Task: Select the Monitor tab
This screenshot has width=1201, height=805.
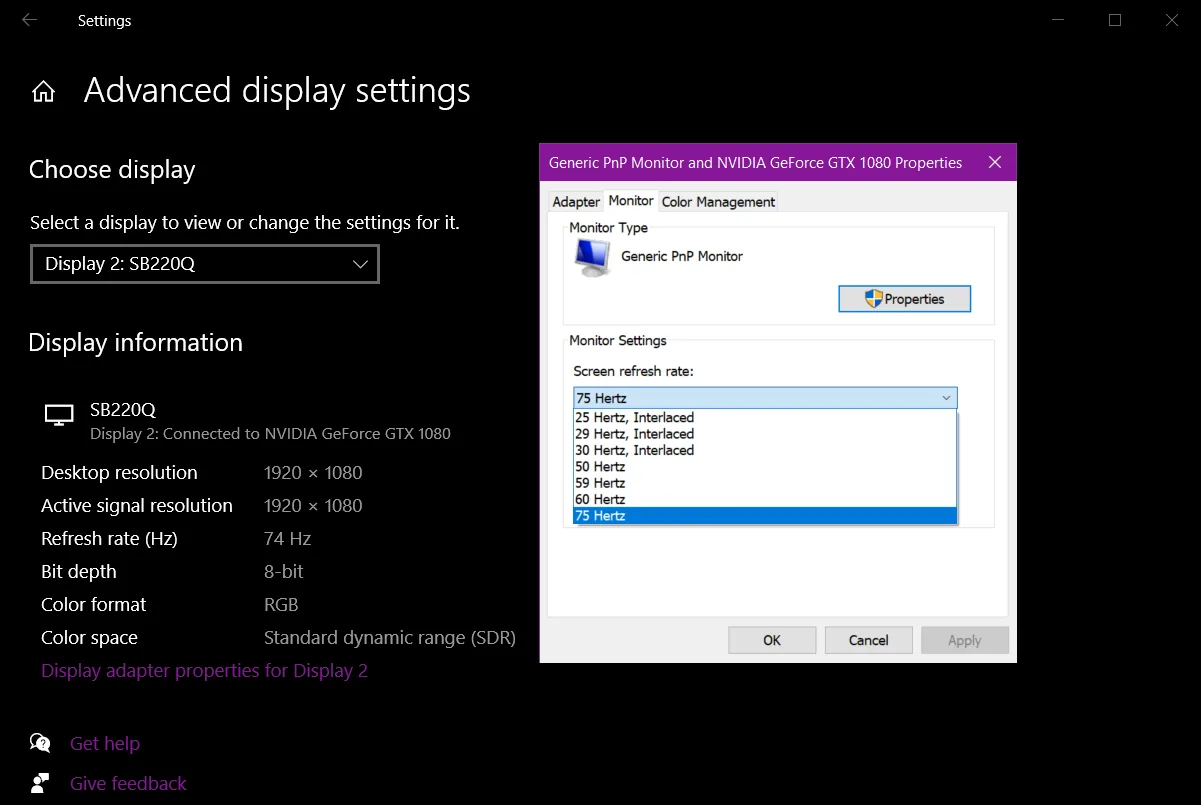Action: 630,200
